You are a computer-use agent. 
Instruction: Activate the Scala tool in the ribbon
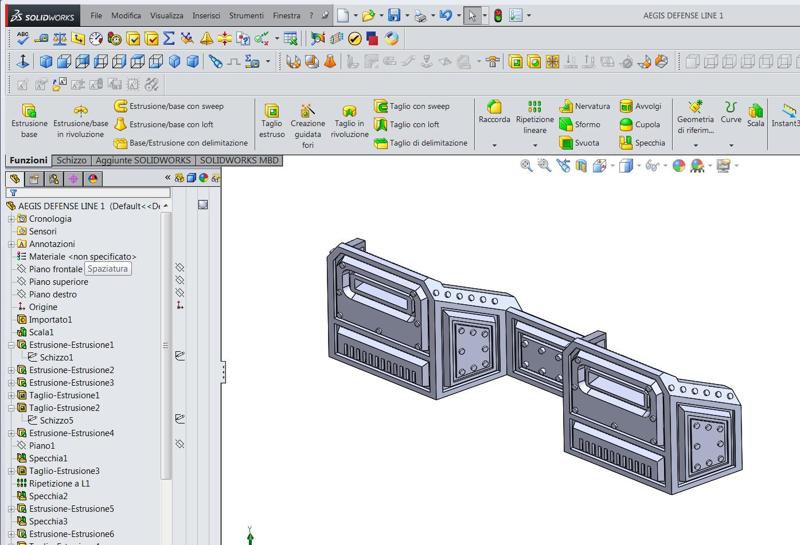(755, 116)
